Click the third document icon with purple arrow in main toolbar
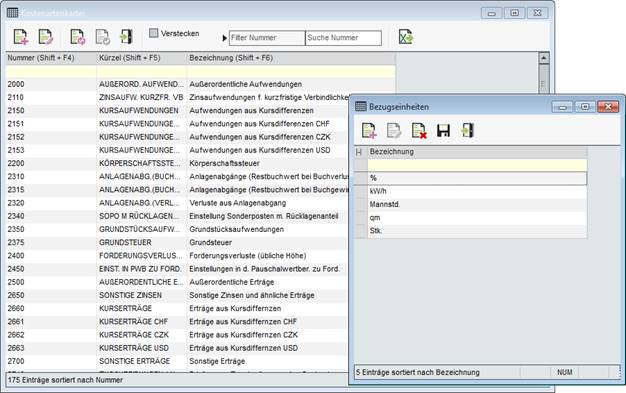 [77, 37]
